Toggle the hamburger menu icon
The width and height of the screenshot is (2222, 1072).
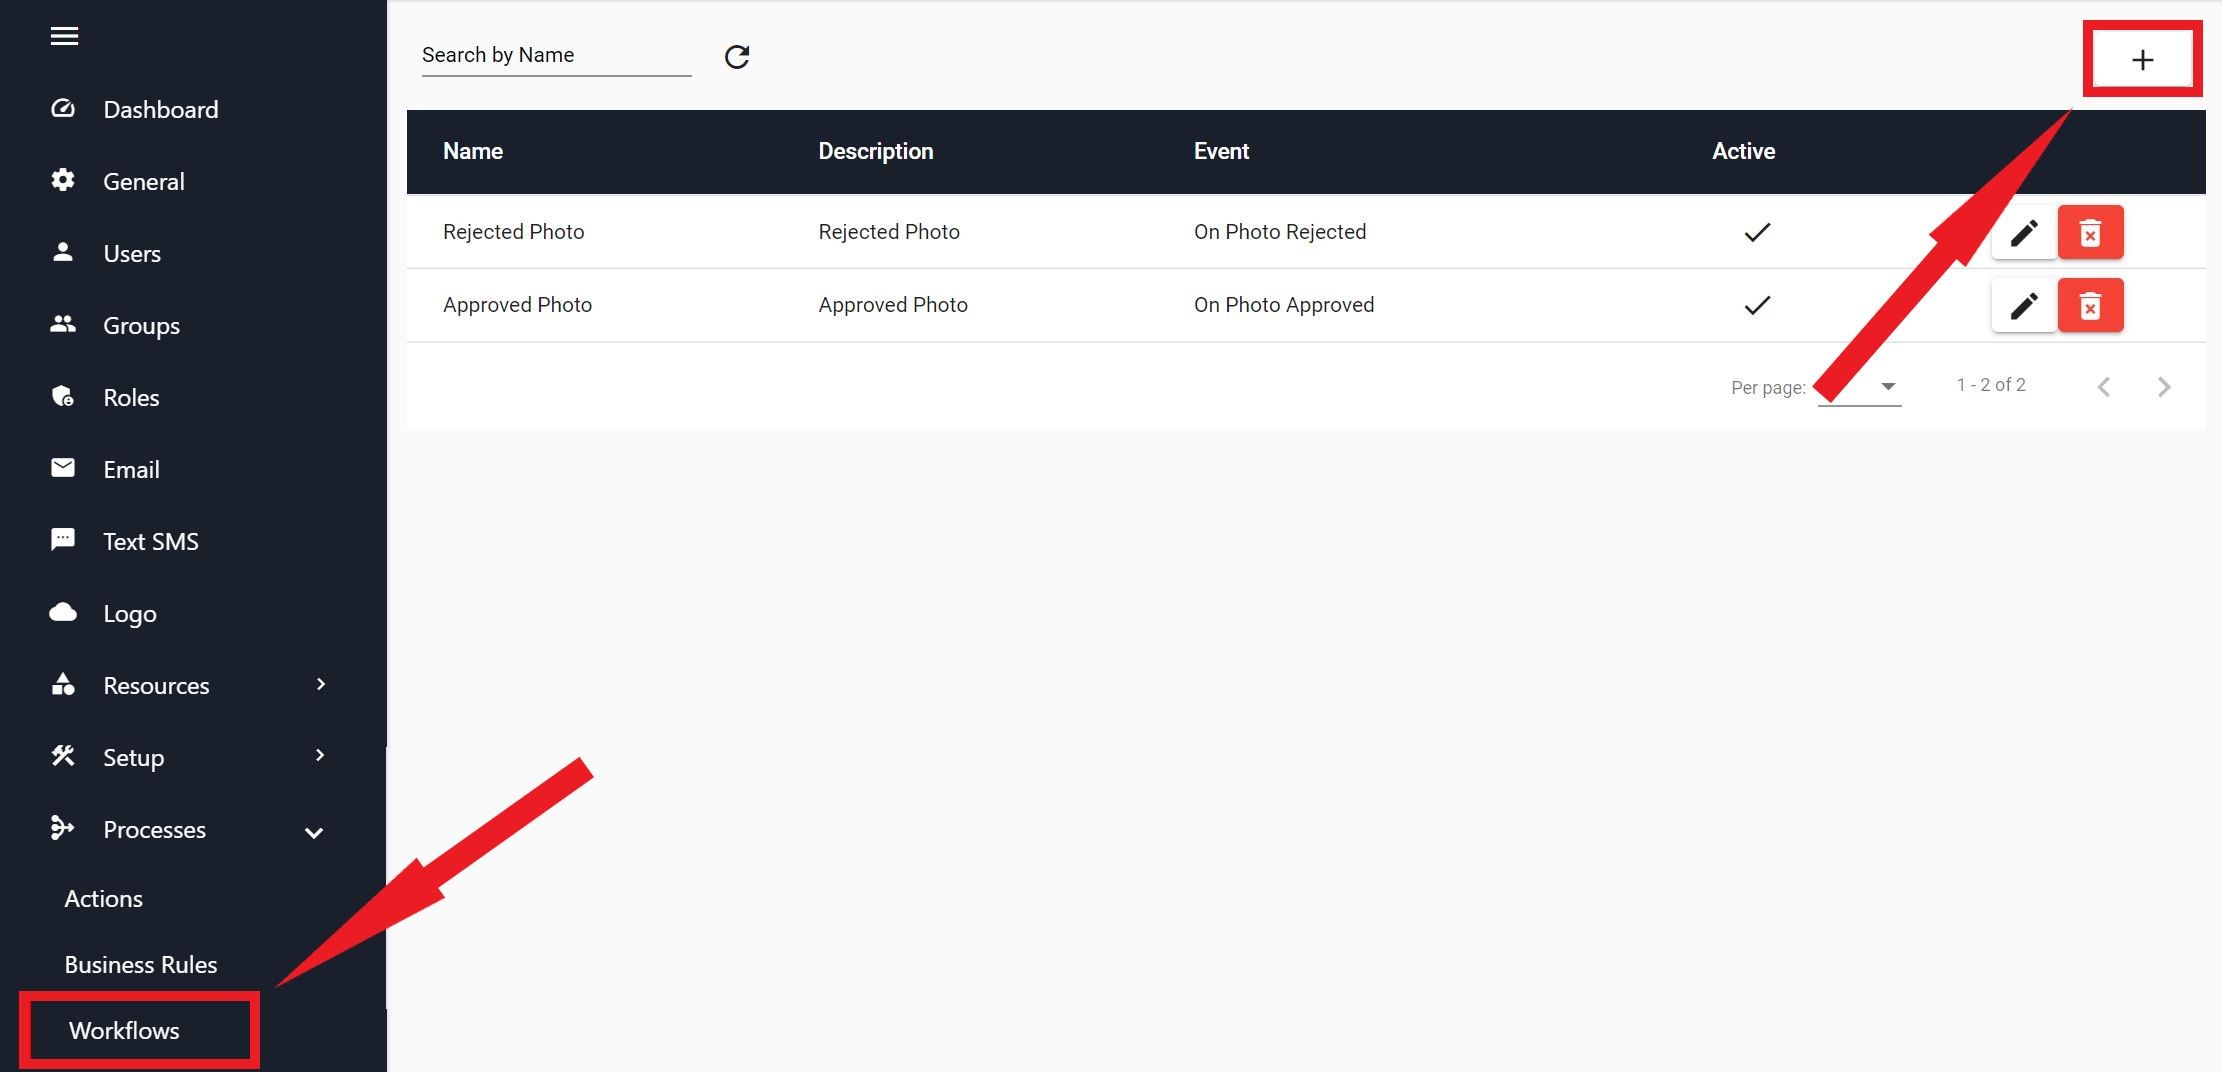tap(64, 36)
